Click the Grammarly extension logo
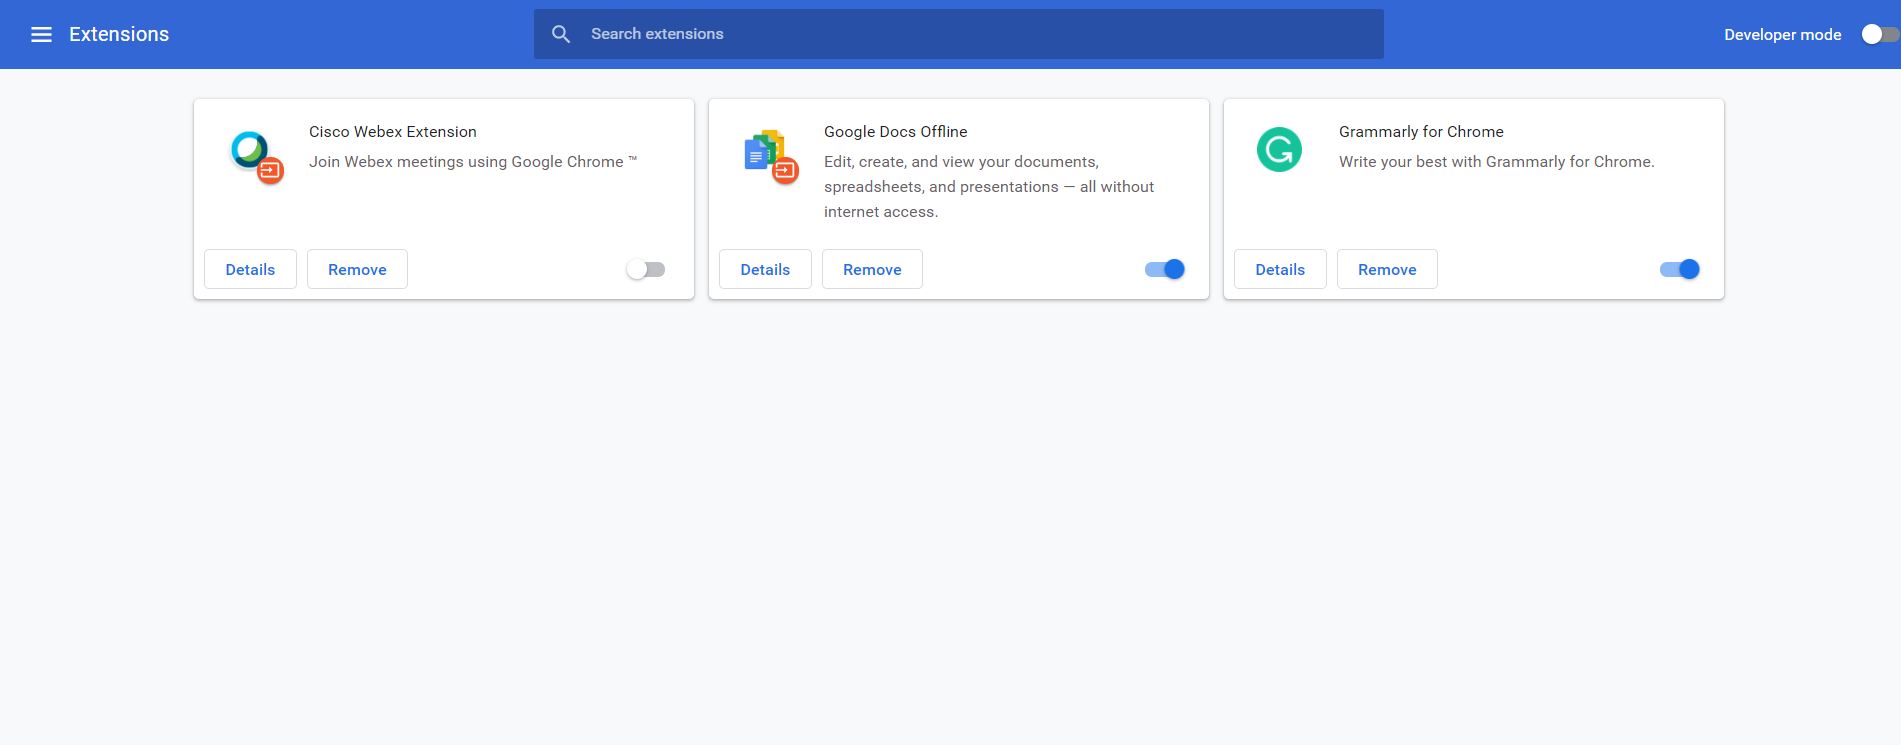1901x745 pixels. (x=1279, y=150)
